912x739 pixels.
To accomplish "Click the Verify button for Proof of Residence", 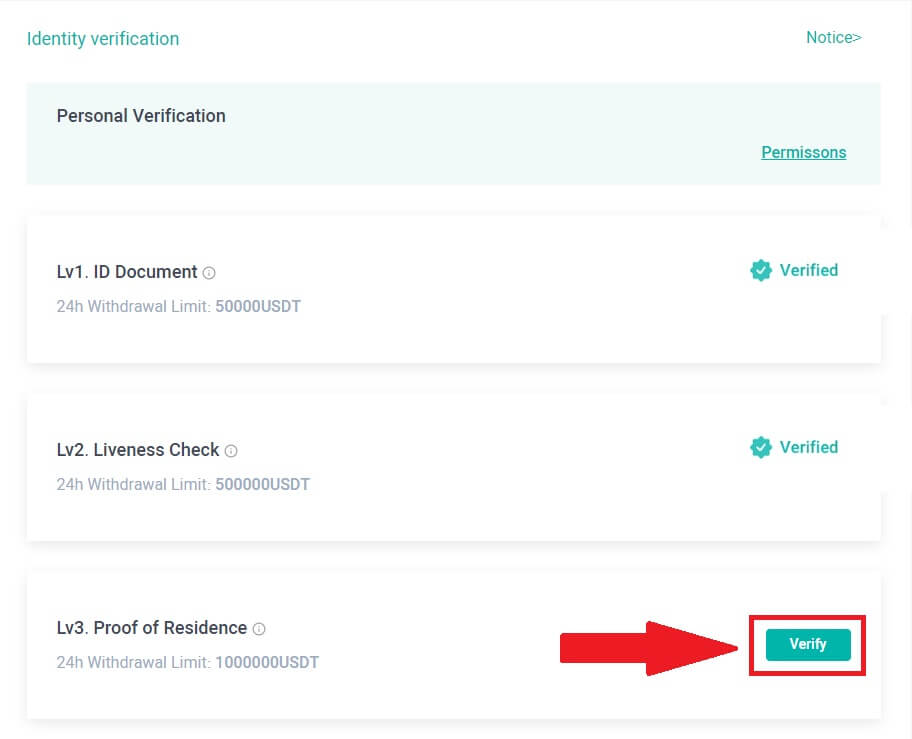I will tap(806, 645).
